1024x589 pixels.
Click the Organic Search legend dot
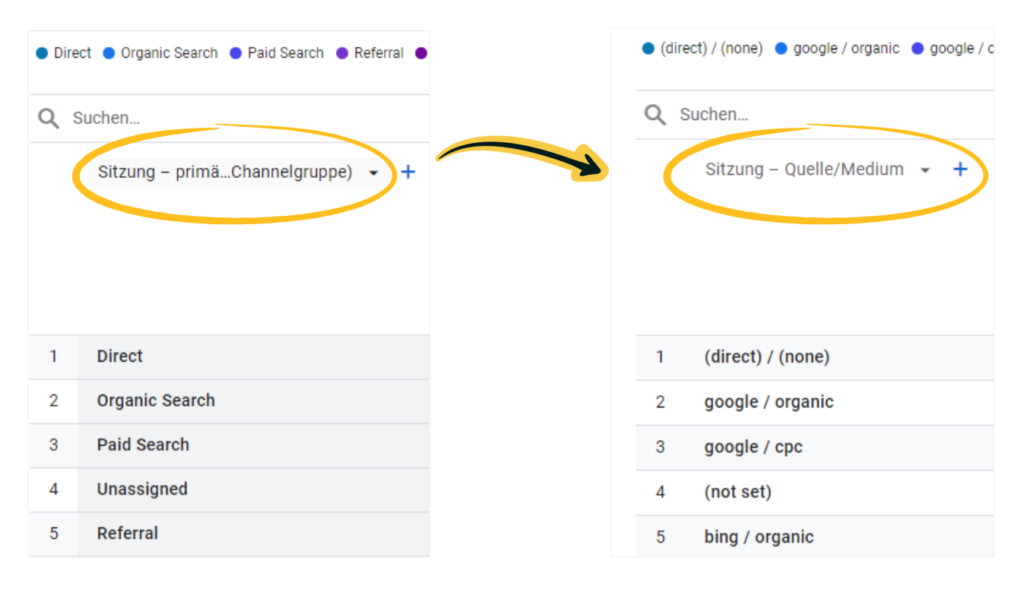[x=109, y=53]
